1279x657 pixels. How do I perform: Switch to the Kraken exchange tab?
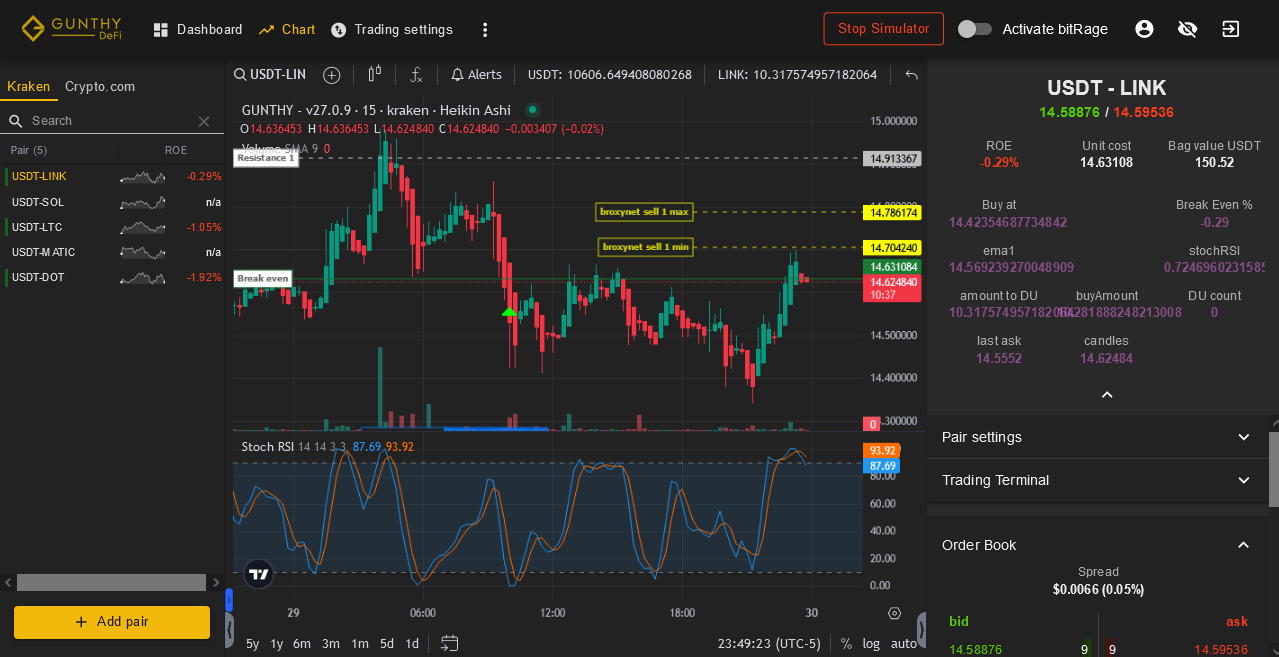pos(29,87)
